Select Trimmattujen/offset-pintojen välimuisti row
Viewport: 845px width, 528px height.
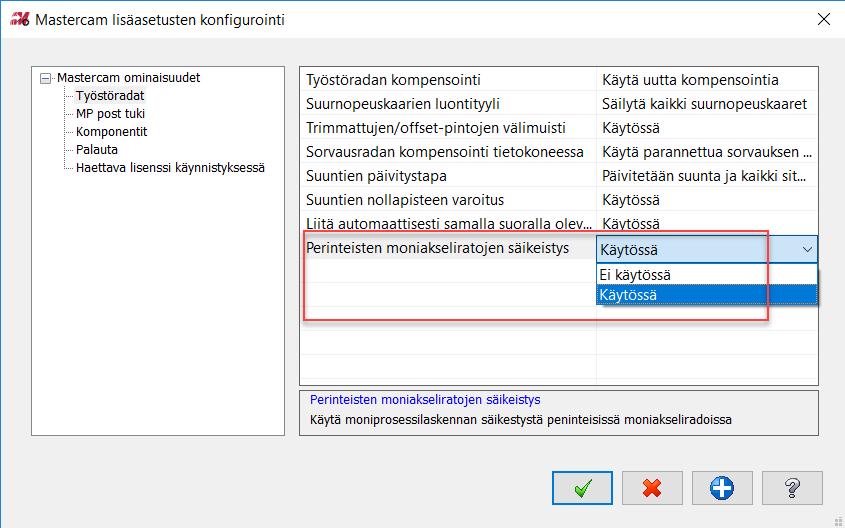[448, 128]
